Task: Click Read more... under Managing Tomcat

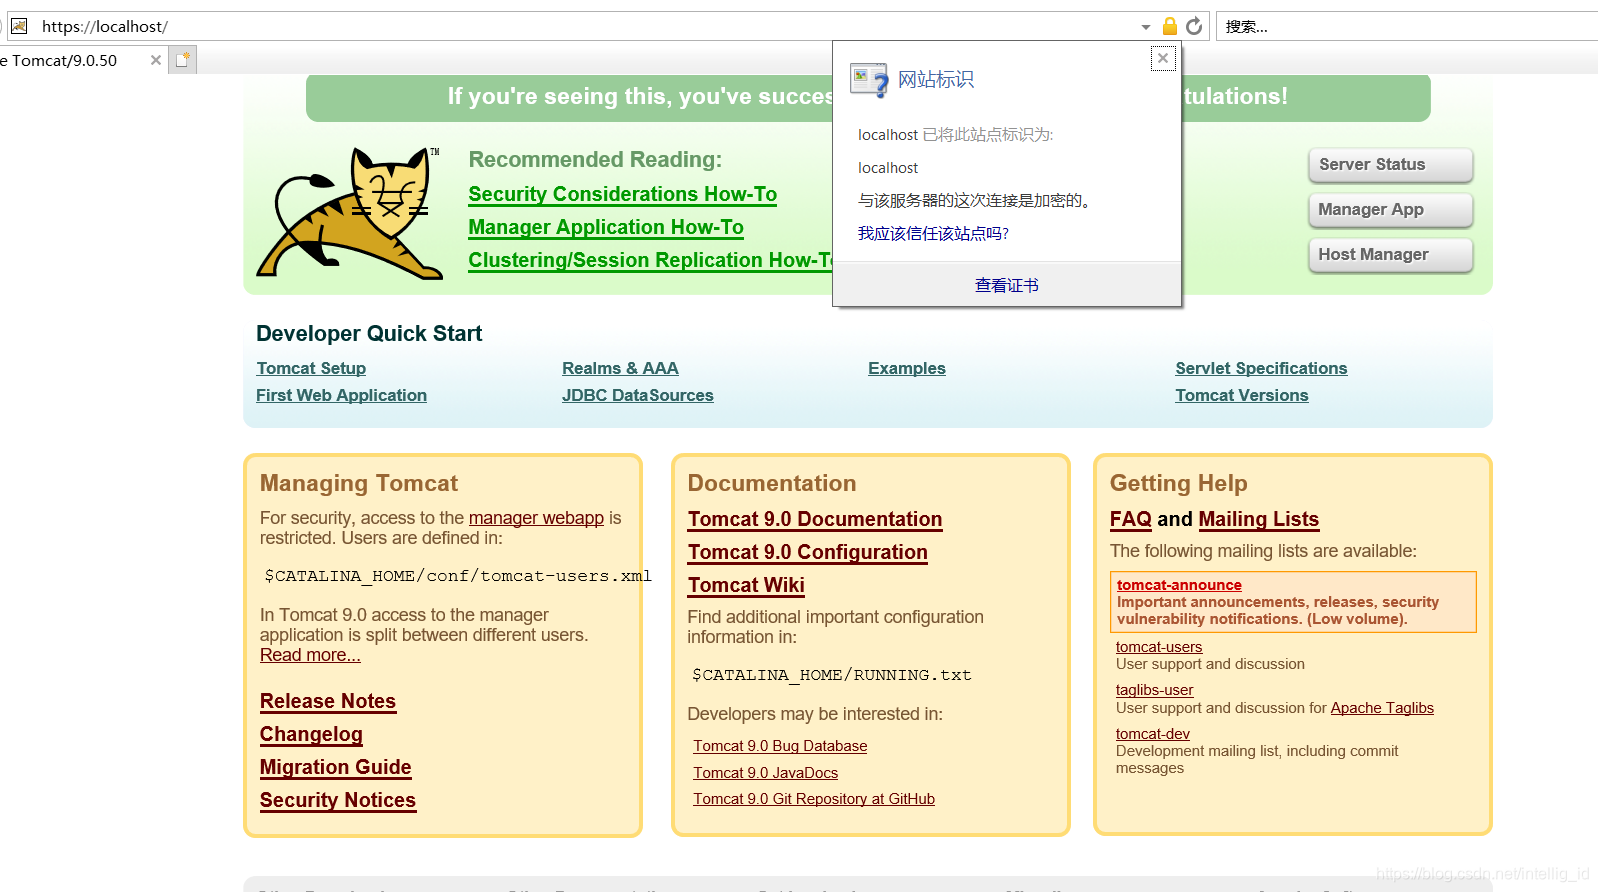Action: click(x=310, y=655)
